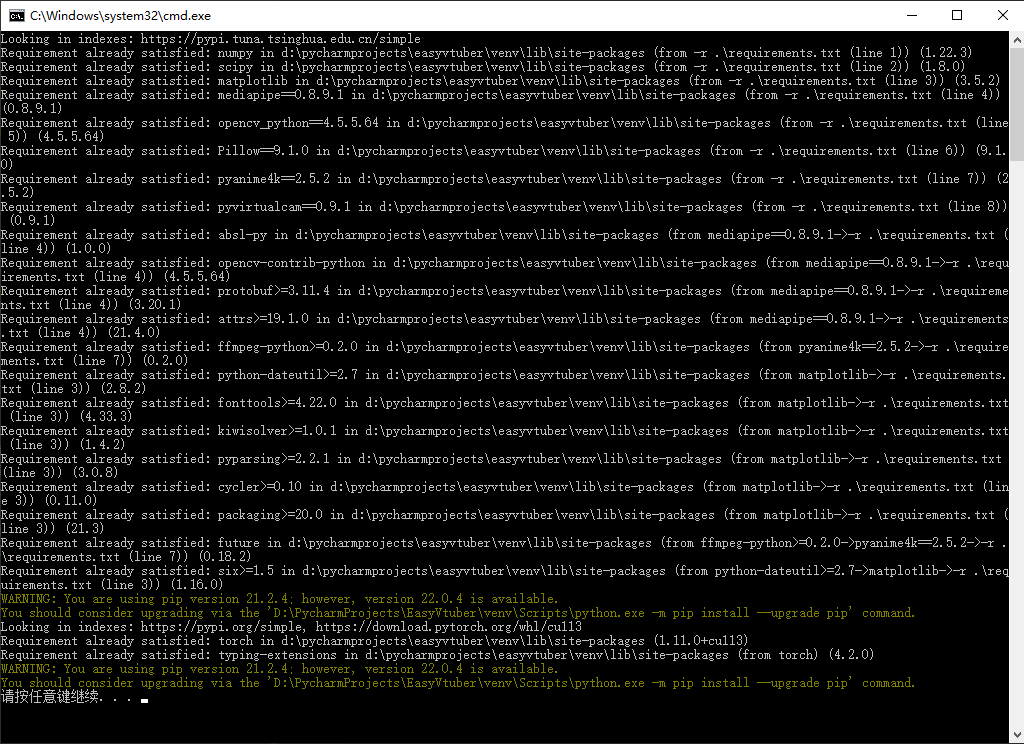
Task: Click the vertical scrollbar thumb
Action: [1017, 105]
